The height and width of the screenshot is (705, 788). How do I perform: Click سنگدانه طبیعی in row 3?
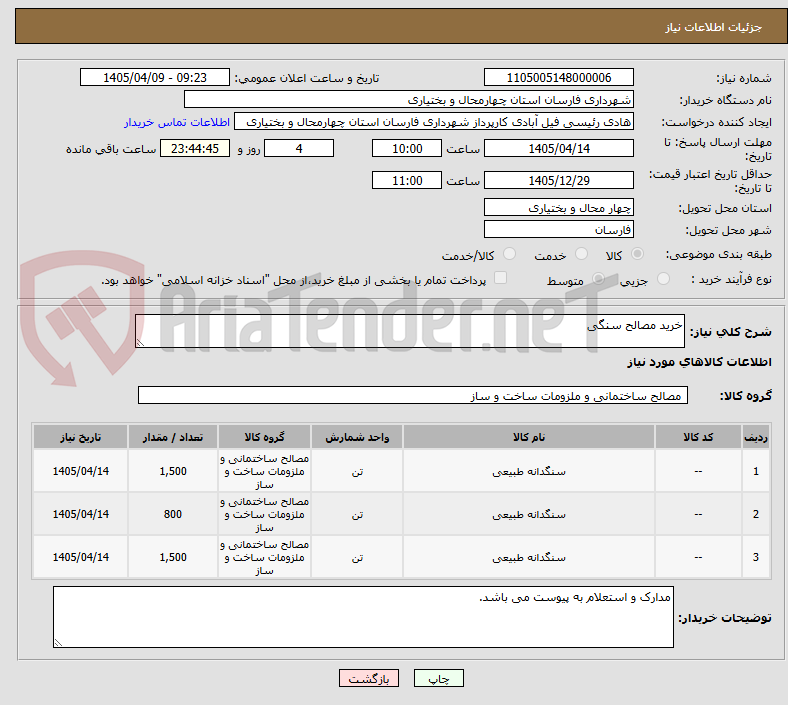(x=529, y=557)
